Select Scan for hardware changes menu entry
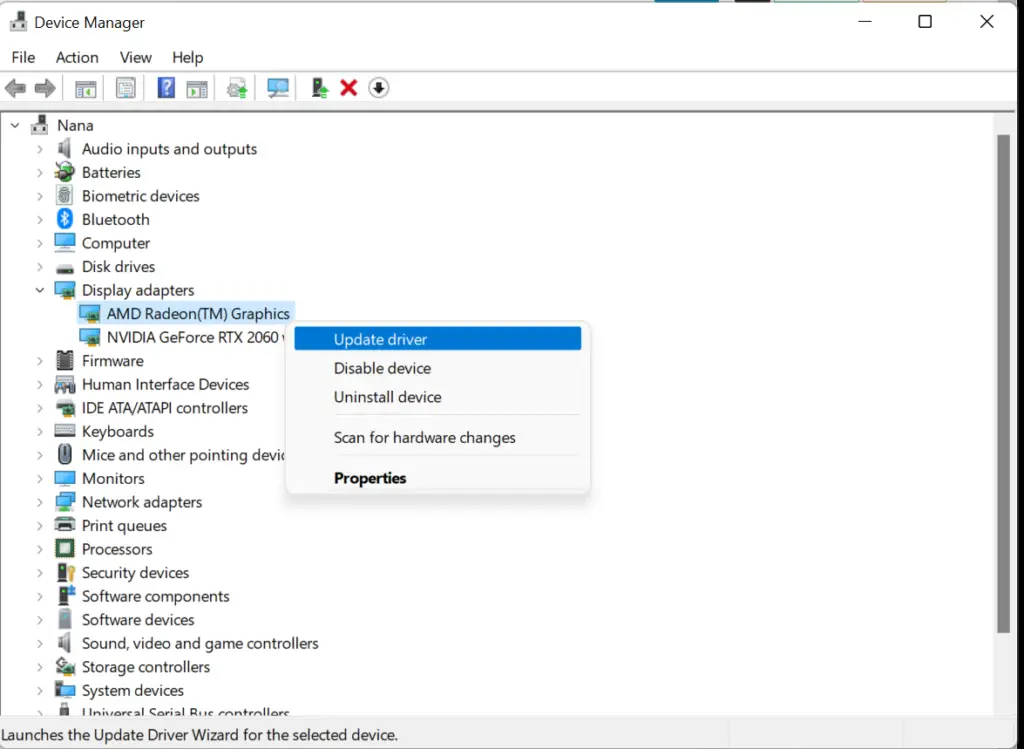Viewport: 1024px width, 749px height. pyautogui.click(x=438, y=438)
